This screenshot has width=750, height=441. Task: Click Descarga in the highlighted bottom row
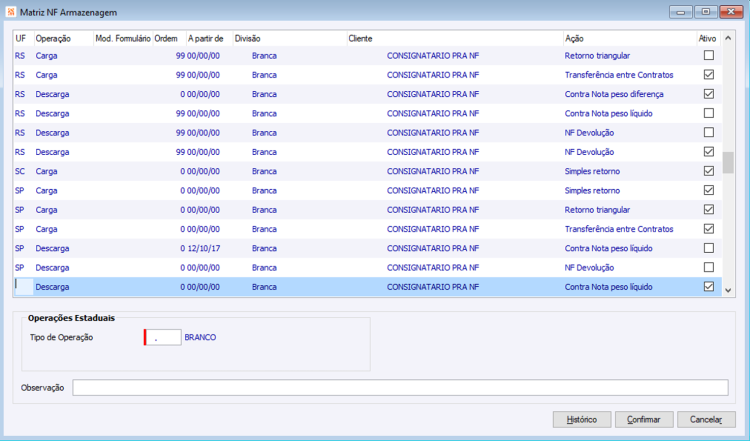coord(52,287)
